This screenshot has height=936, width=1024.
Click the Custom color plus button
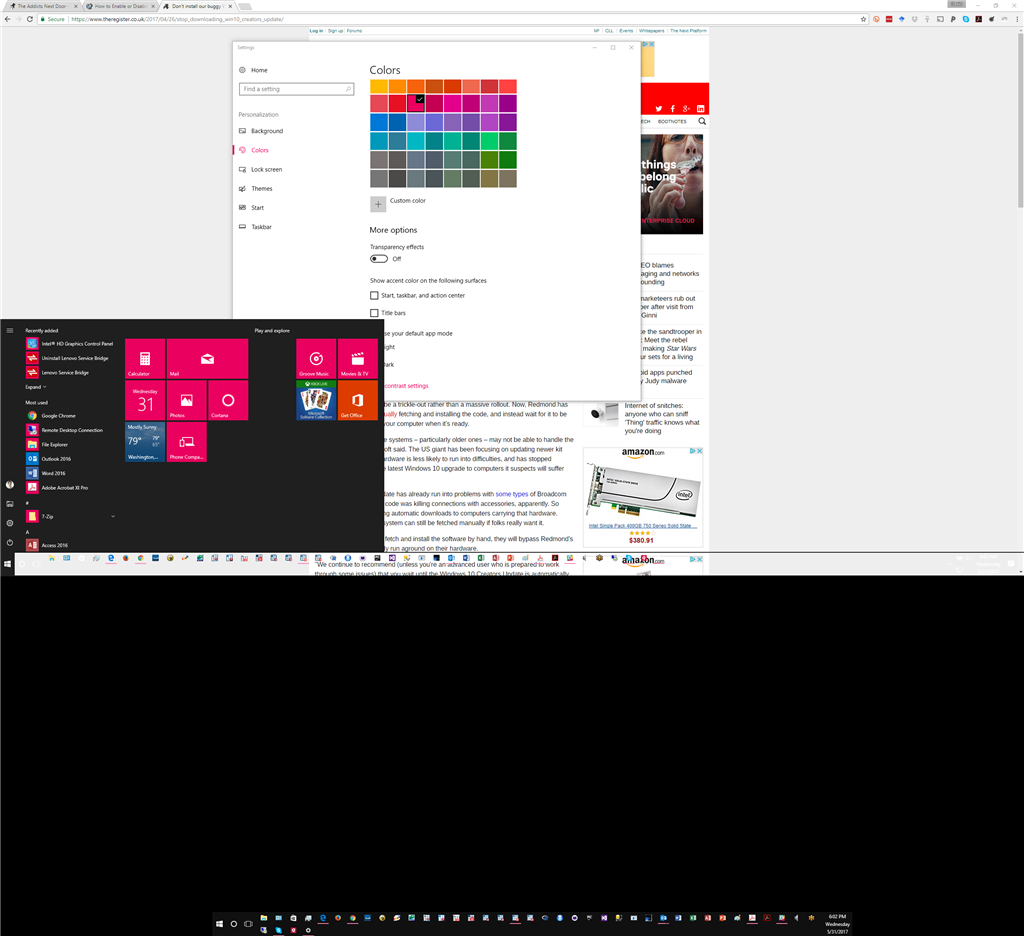pos(378,204)
